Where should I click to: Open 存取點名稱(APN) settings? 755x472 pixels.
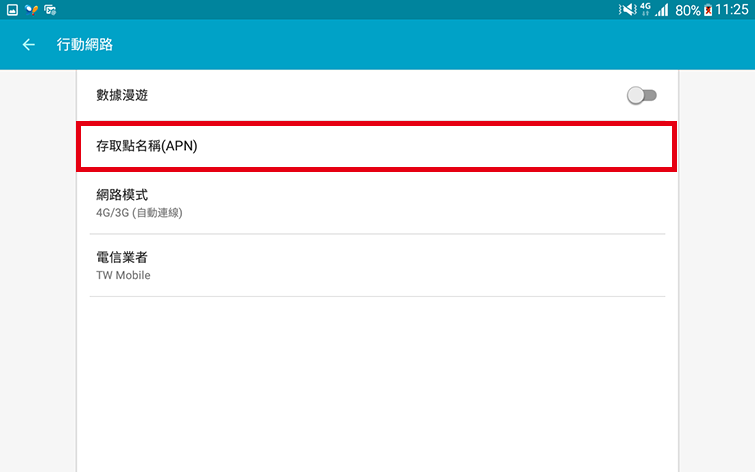point(377,146)
